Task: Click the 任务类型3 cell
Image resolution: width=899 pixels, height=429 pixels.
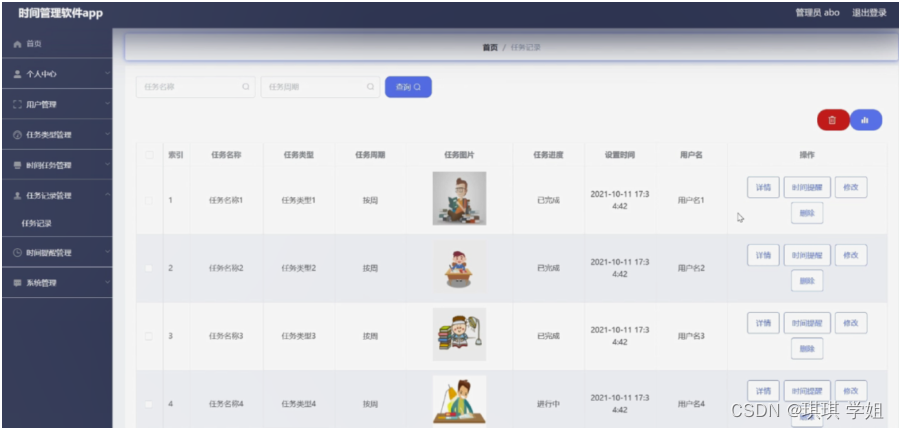Action: [299, 336]
